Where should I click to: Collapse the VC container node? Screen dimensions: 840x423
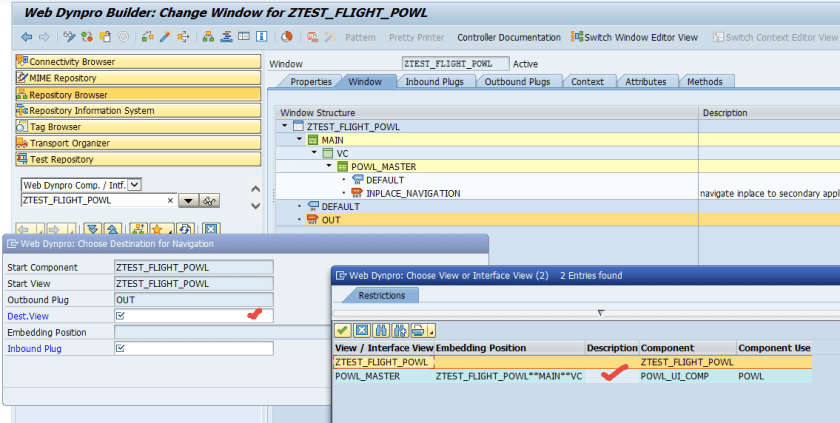point(314,153)
